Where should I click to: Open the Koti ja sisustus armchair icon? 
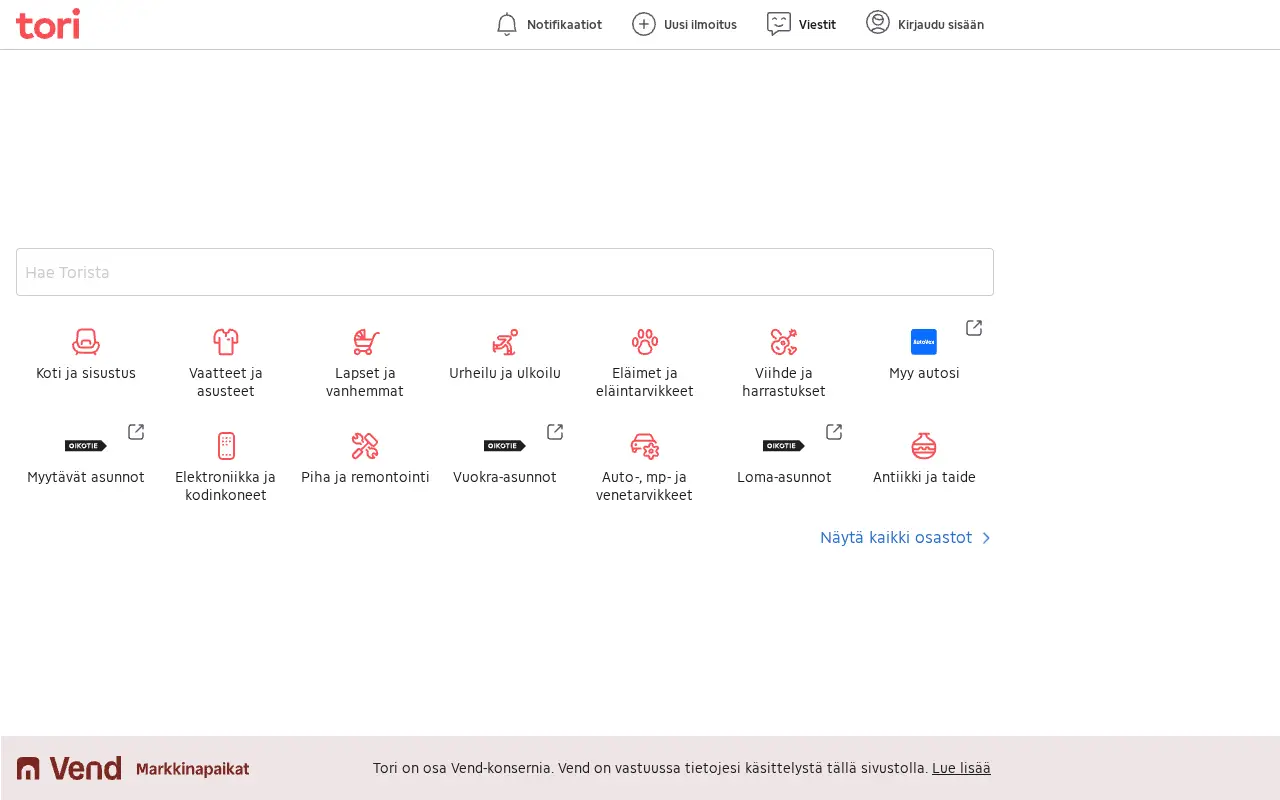86,342
